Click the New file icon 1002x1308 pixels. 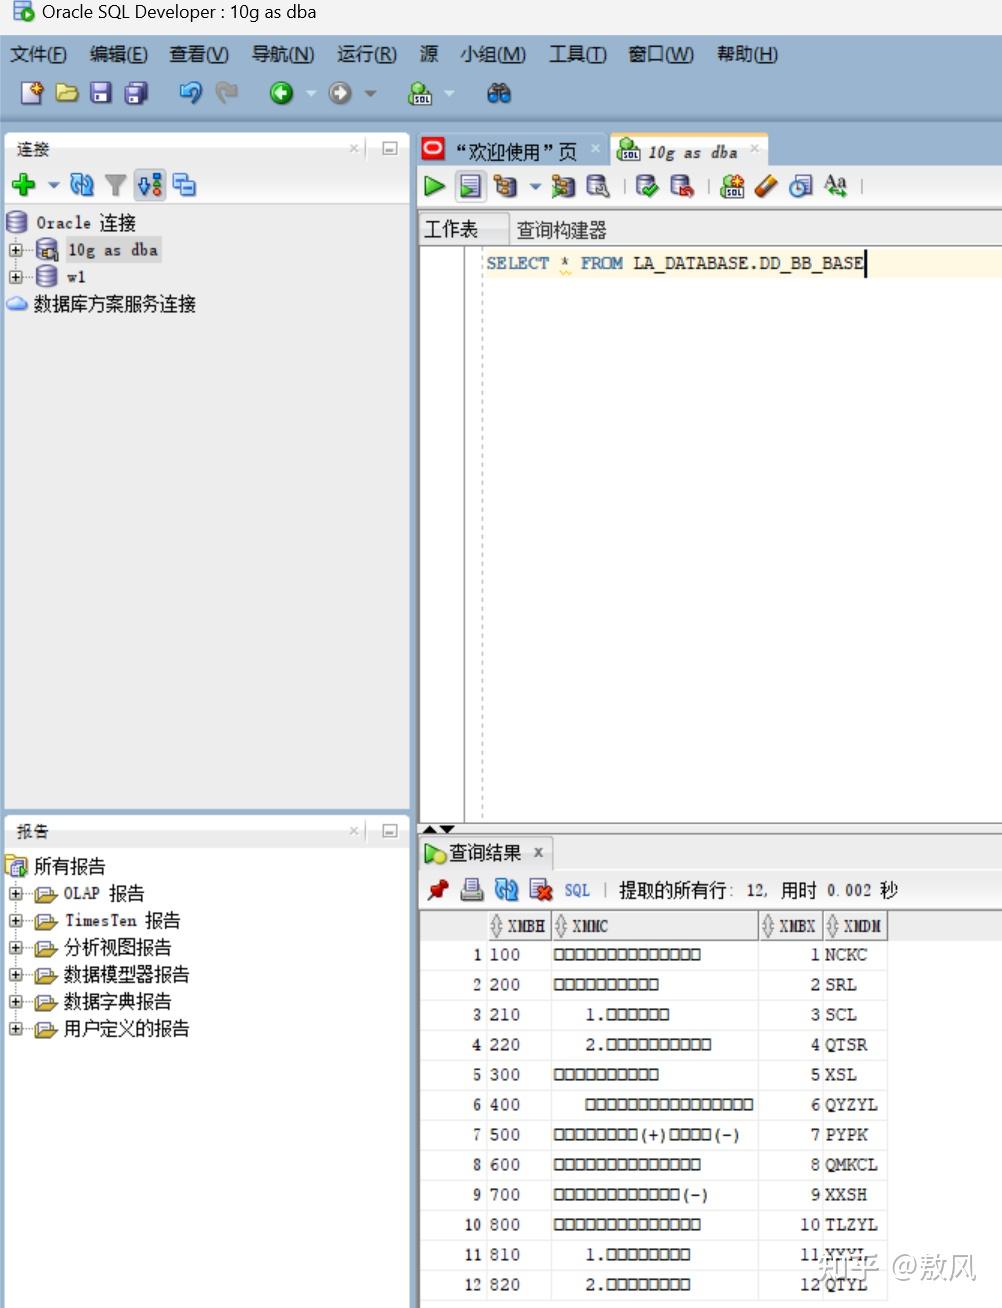(x=32, y=93)
